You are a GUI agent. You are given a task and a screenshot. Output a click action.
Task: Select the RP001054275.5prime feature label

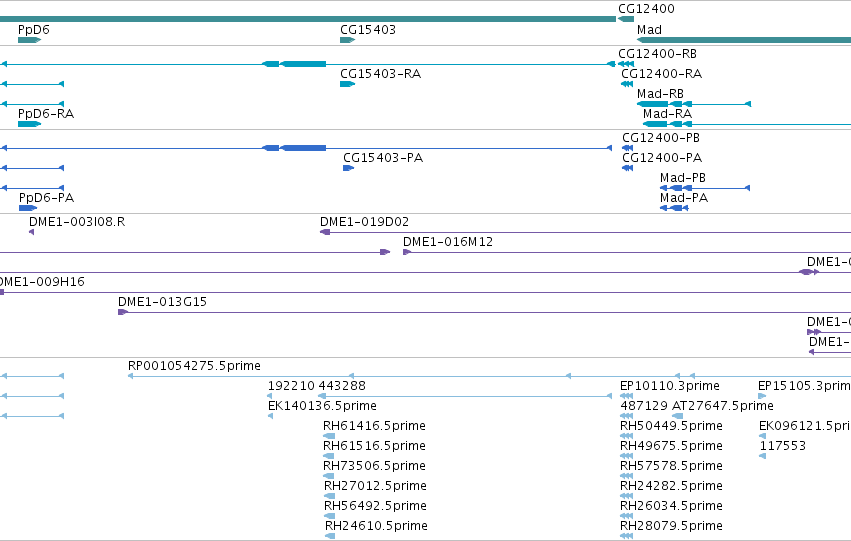tap(194, 366)
